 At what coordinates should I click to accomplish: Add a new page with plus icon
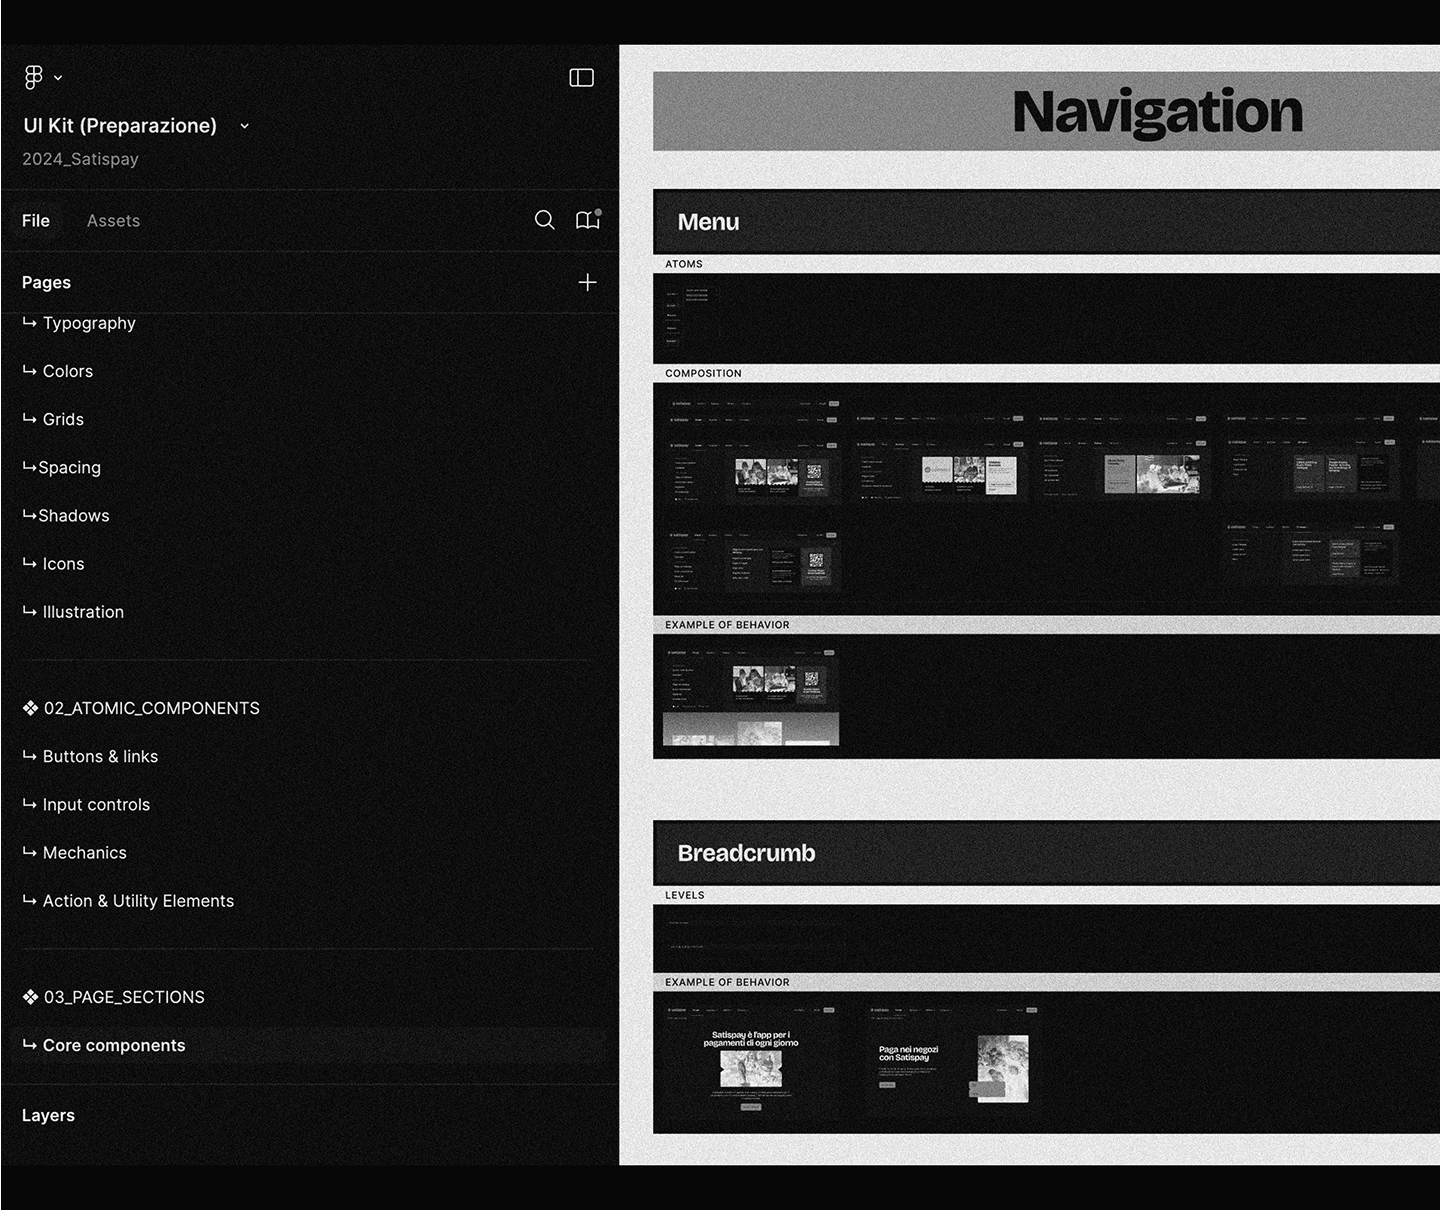click(587, 283)
